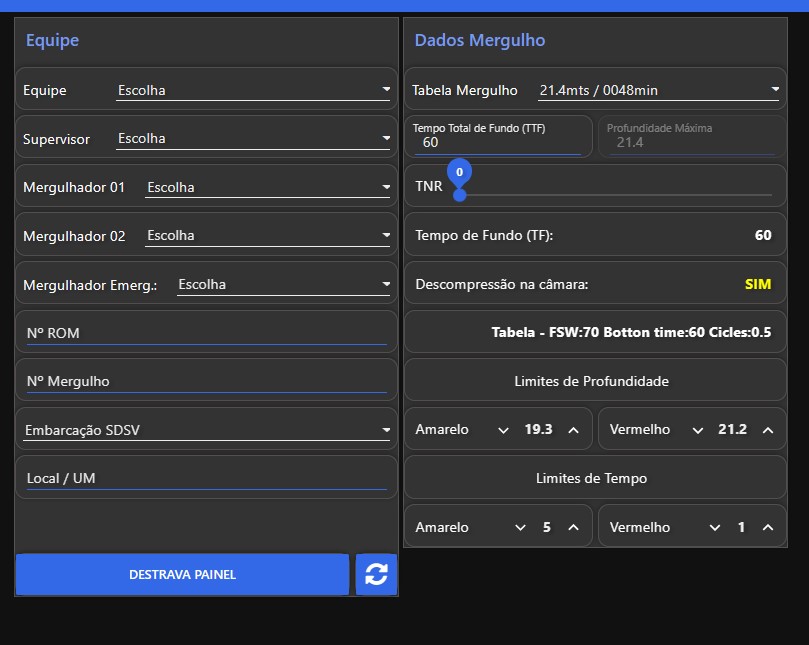Viewport: 809px width, 645px height.
Task: Increase the Vermelho depth limit with up chevron
Action: tap(767, 430)
